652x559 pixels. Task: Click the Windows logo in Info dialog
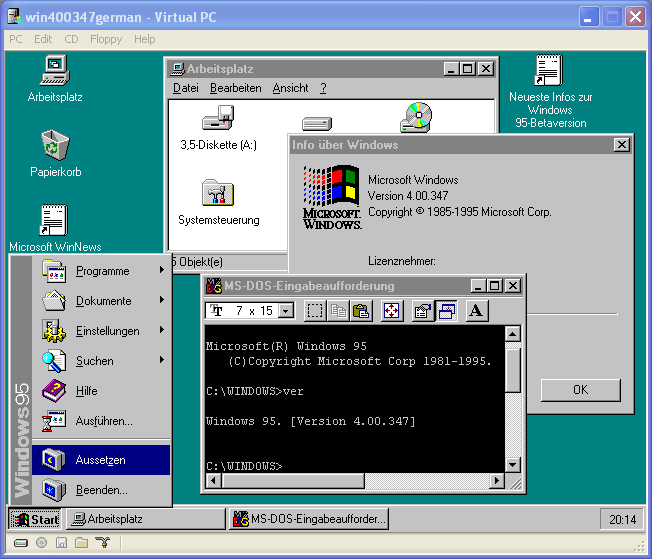tap(332, 197)
